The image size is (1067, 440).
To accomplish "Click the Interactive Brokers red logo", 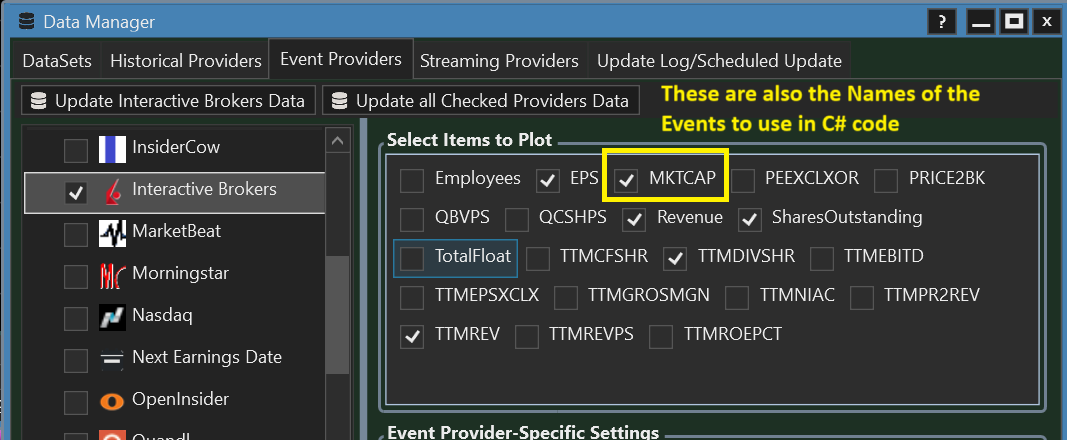I will pos(112,191).
